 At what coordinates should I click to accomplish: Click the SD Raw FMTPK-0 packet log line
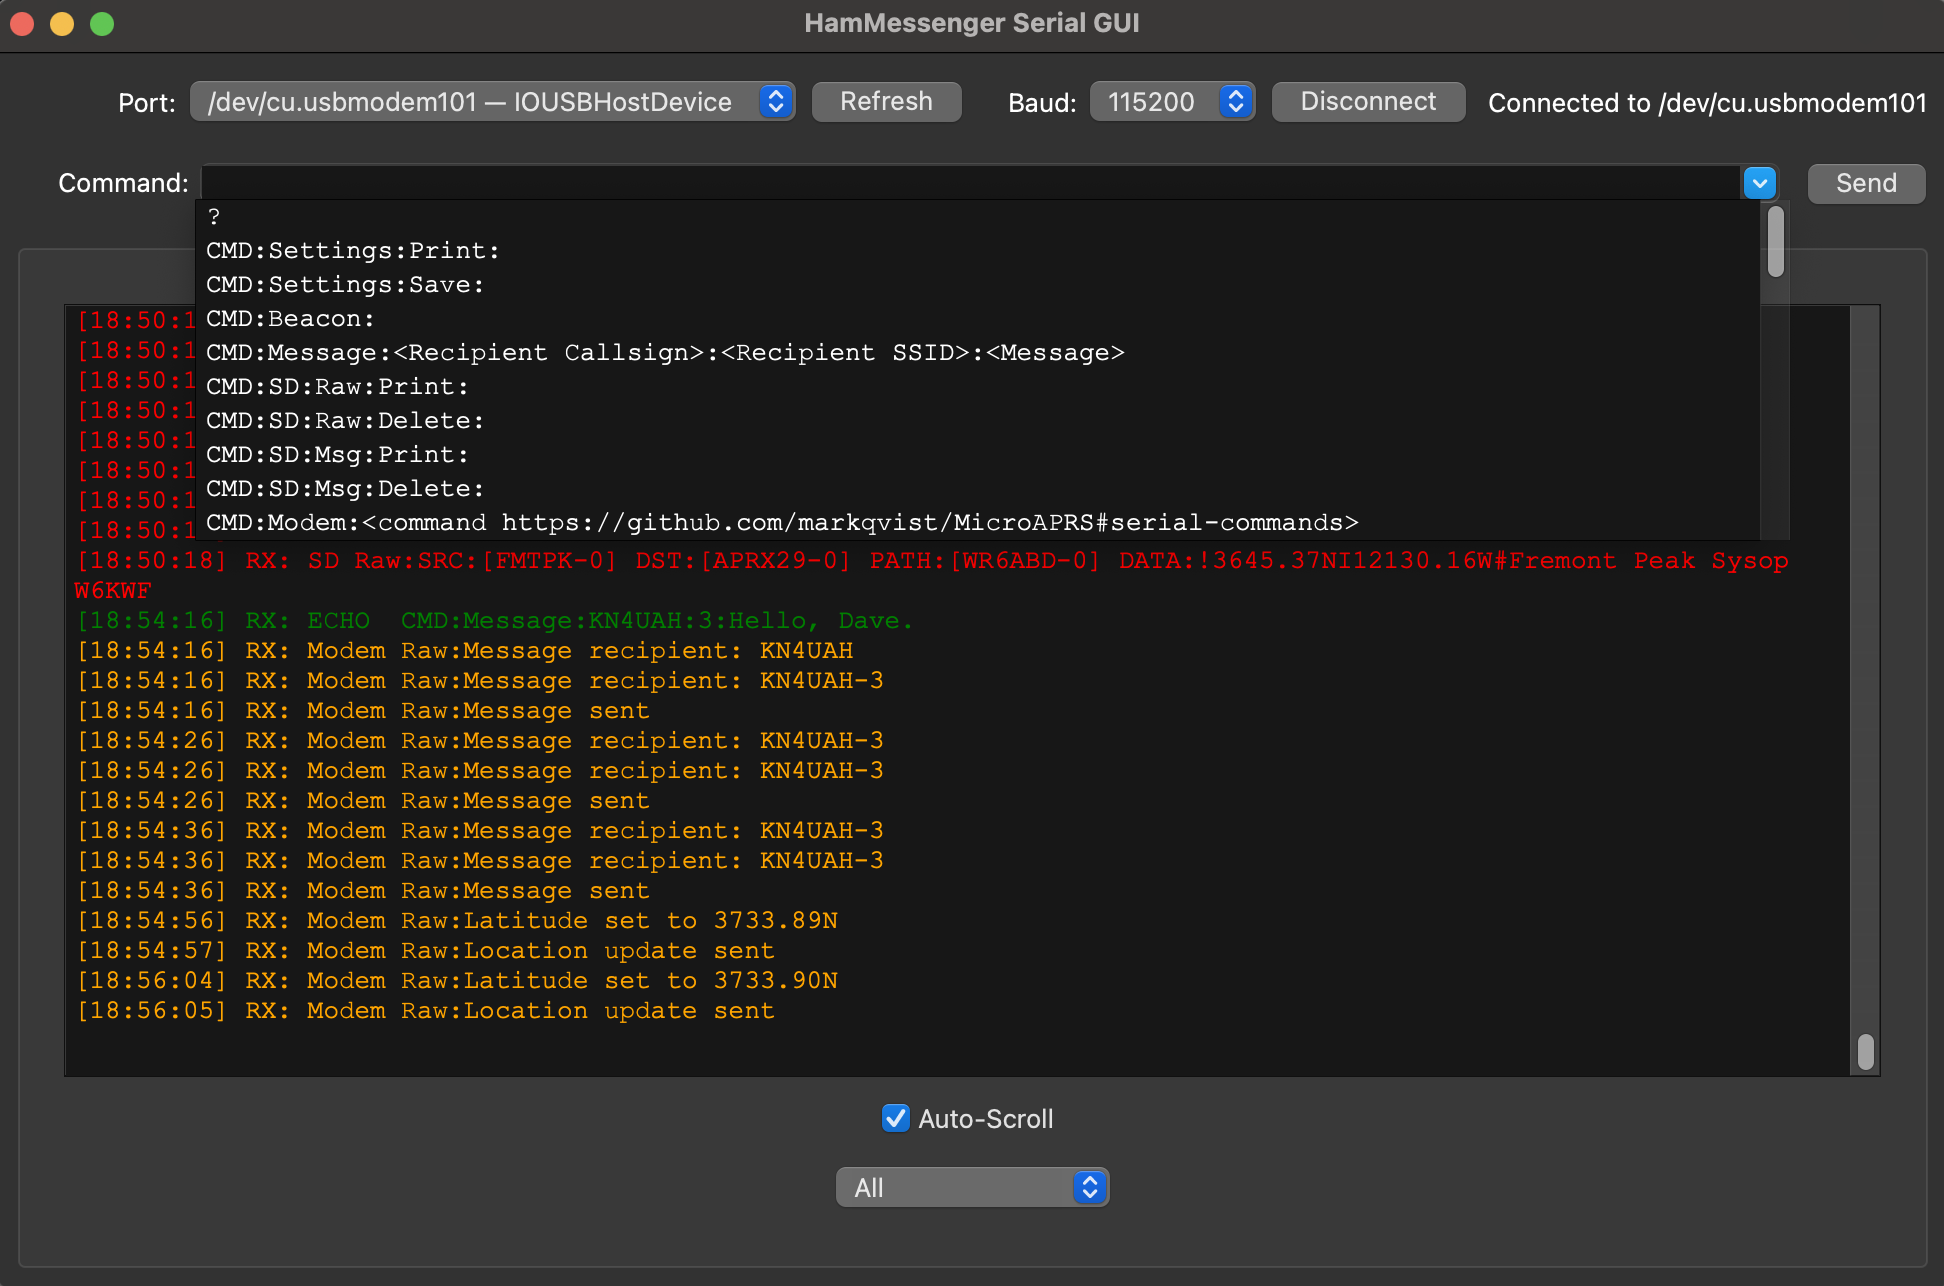(932, 576)
